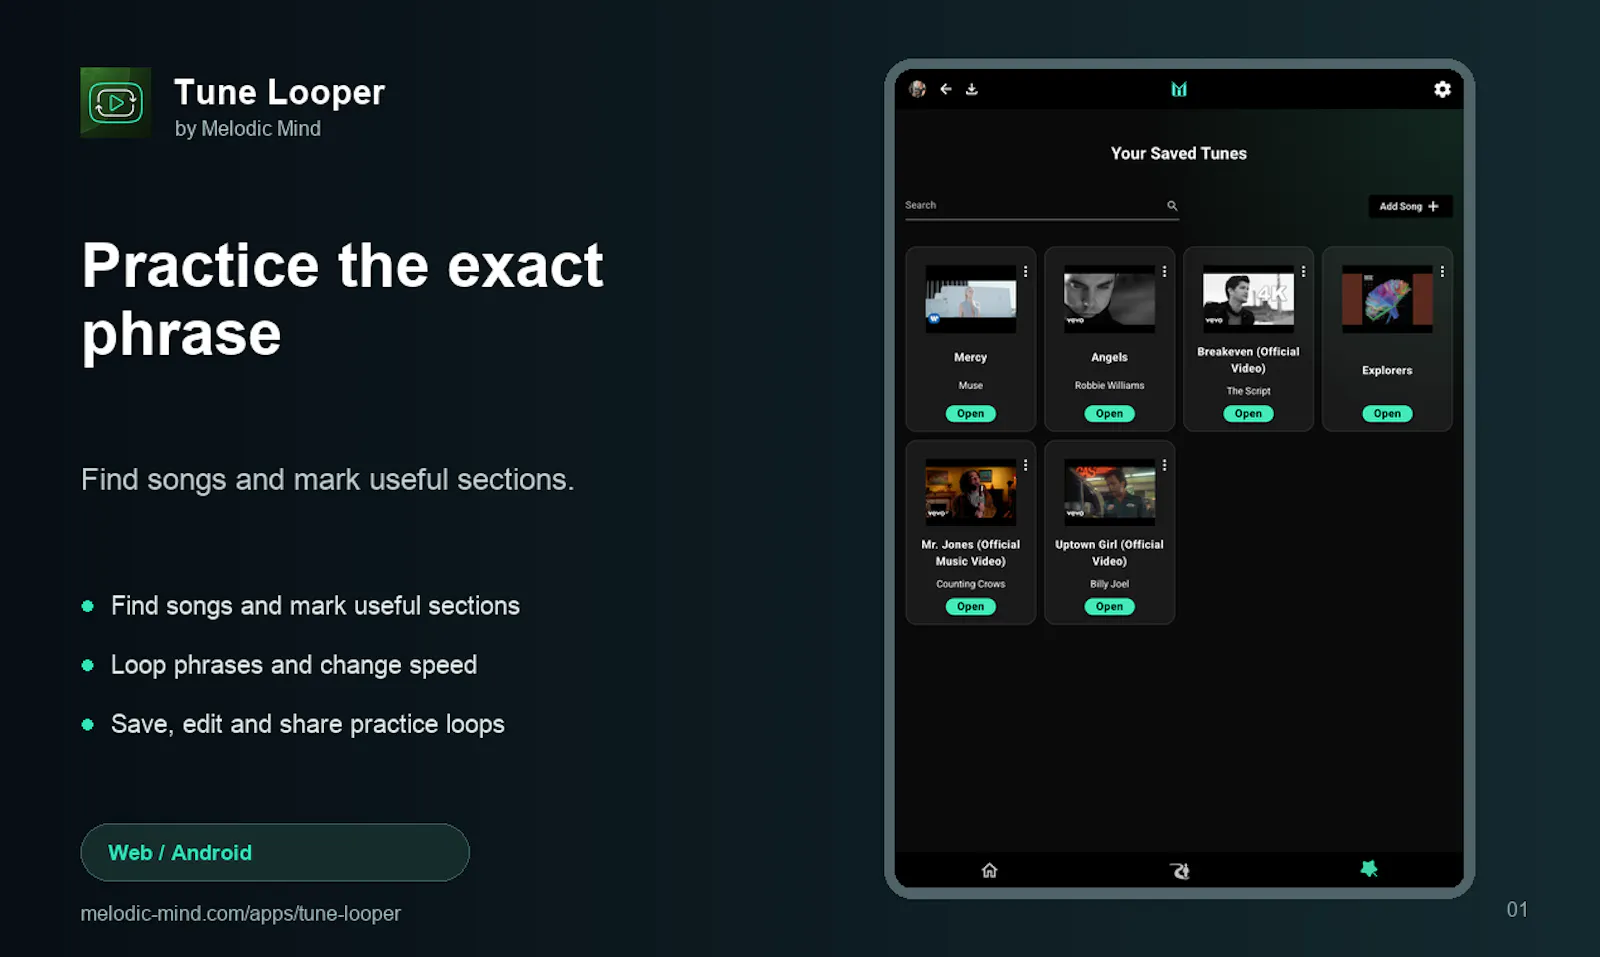Screen dimensions: 1600x957
Task: Click Open on the Mr. Jones card
Action: coord(970,606)
